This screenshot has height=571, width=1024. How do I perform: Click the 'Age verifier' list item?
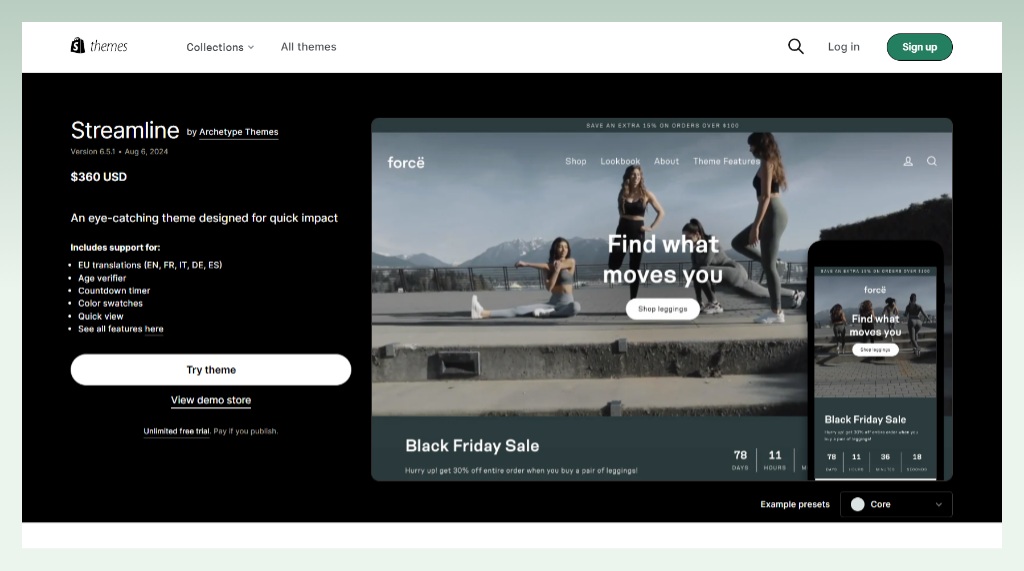coord(102,278)
